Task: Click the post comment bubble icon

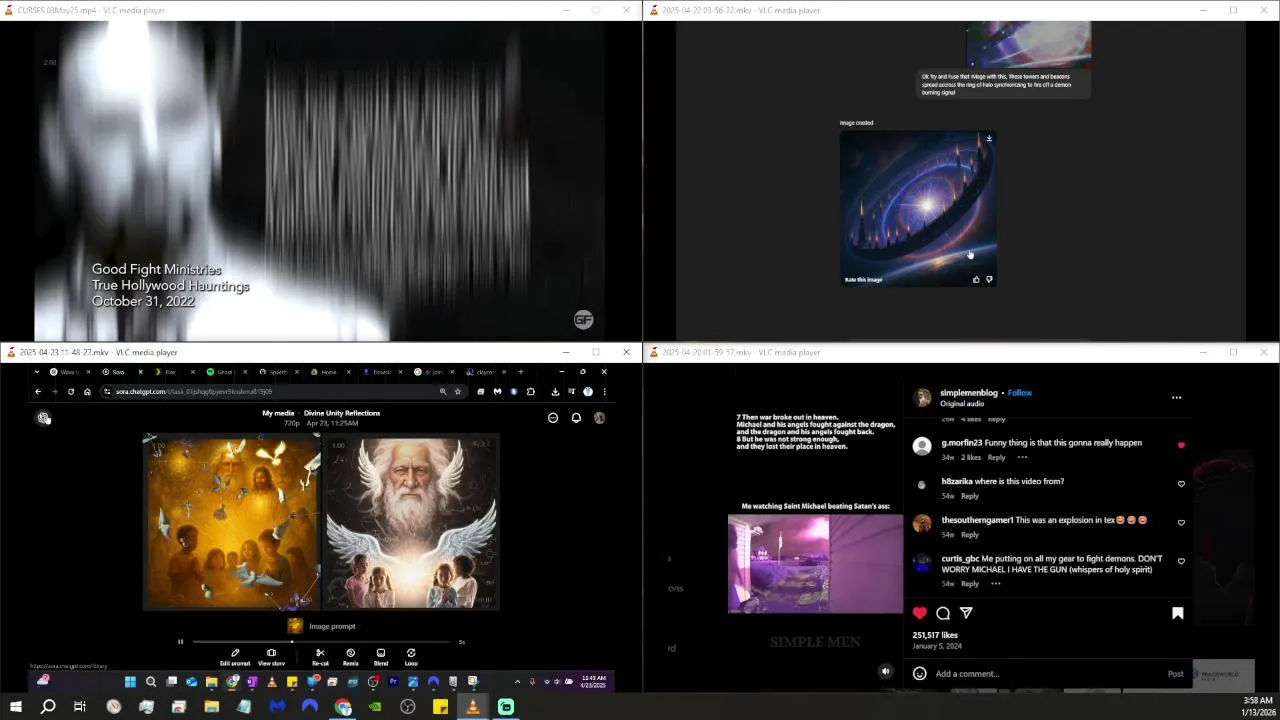Action: coord(943,613)
